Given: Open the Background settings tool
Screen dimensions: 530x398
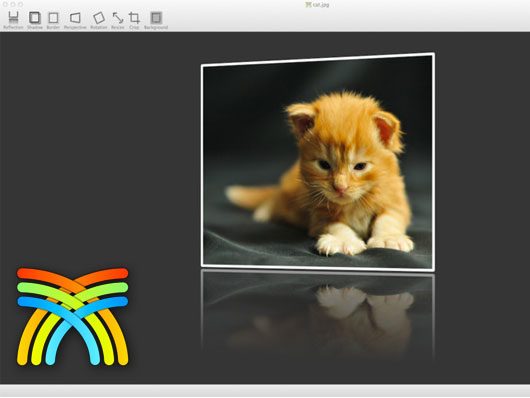Looking at the screenshot, I should tap(156, 20).
